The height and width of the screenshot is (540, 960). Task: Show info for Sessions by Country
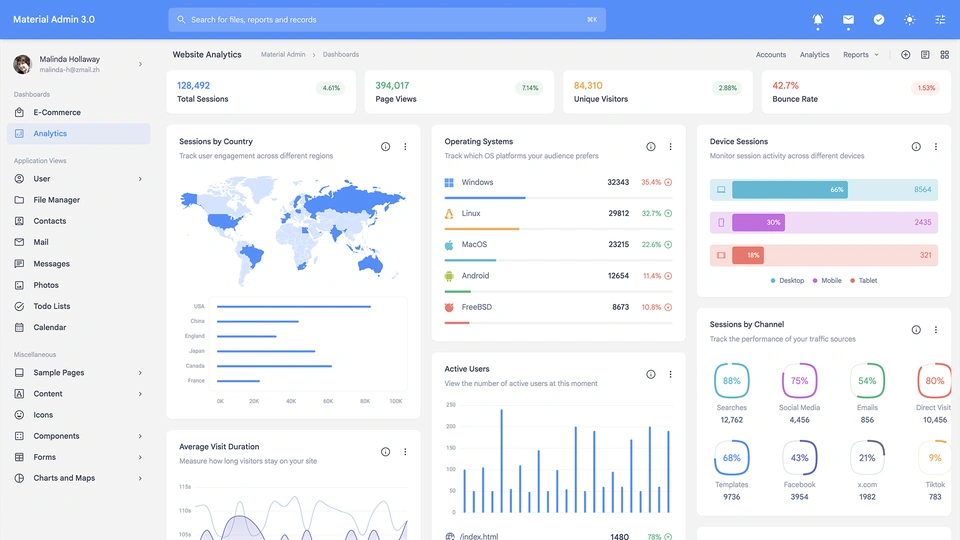click(386, 147)
